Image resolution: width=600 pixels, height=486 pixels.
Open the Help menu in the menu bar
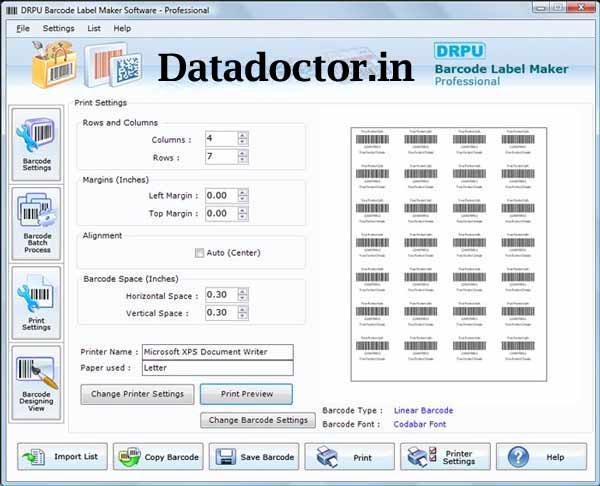[122, 28]
